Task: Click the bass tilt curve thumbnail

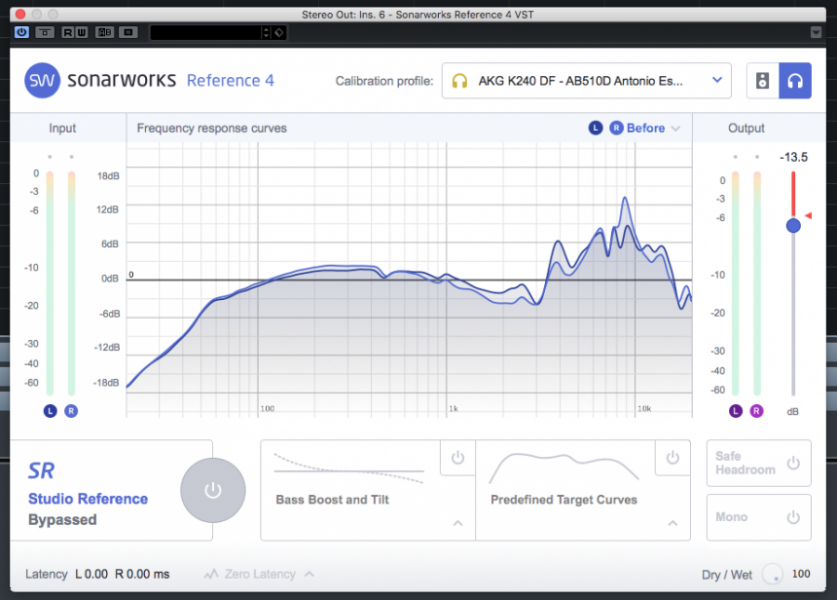Action: pyautogui.click(x=348, y=469)
